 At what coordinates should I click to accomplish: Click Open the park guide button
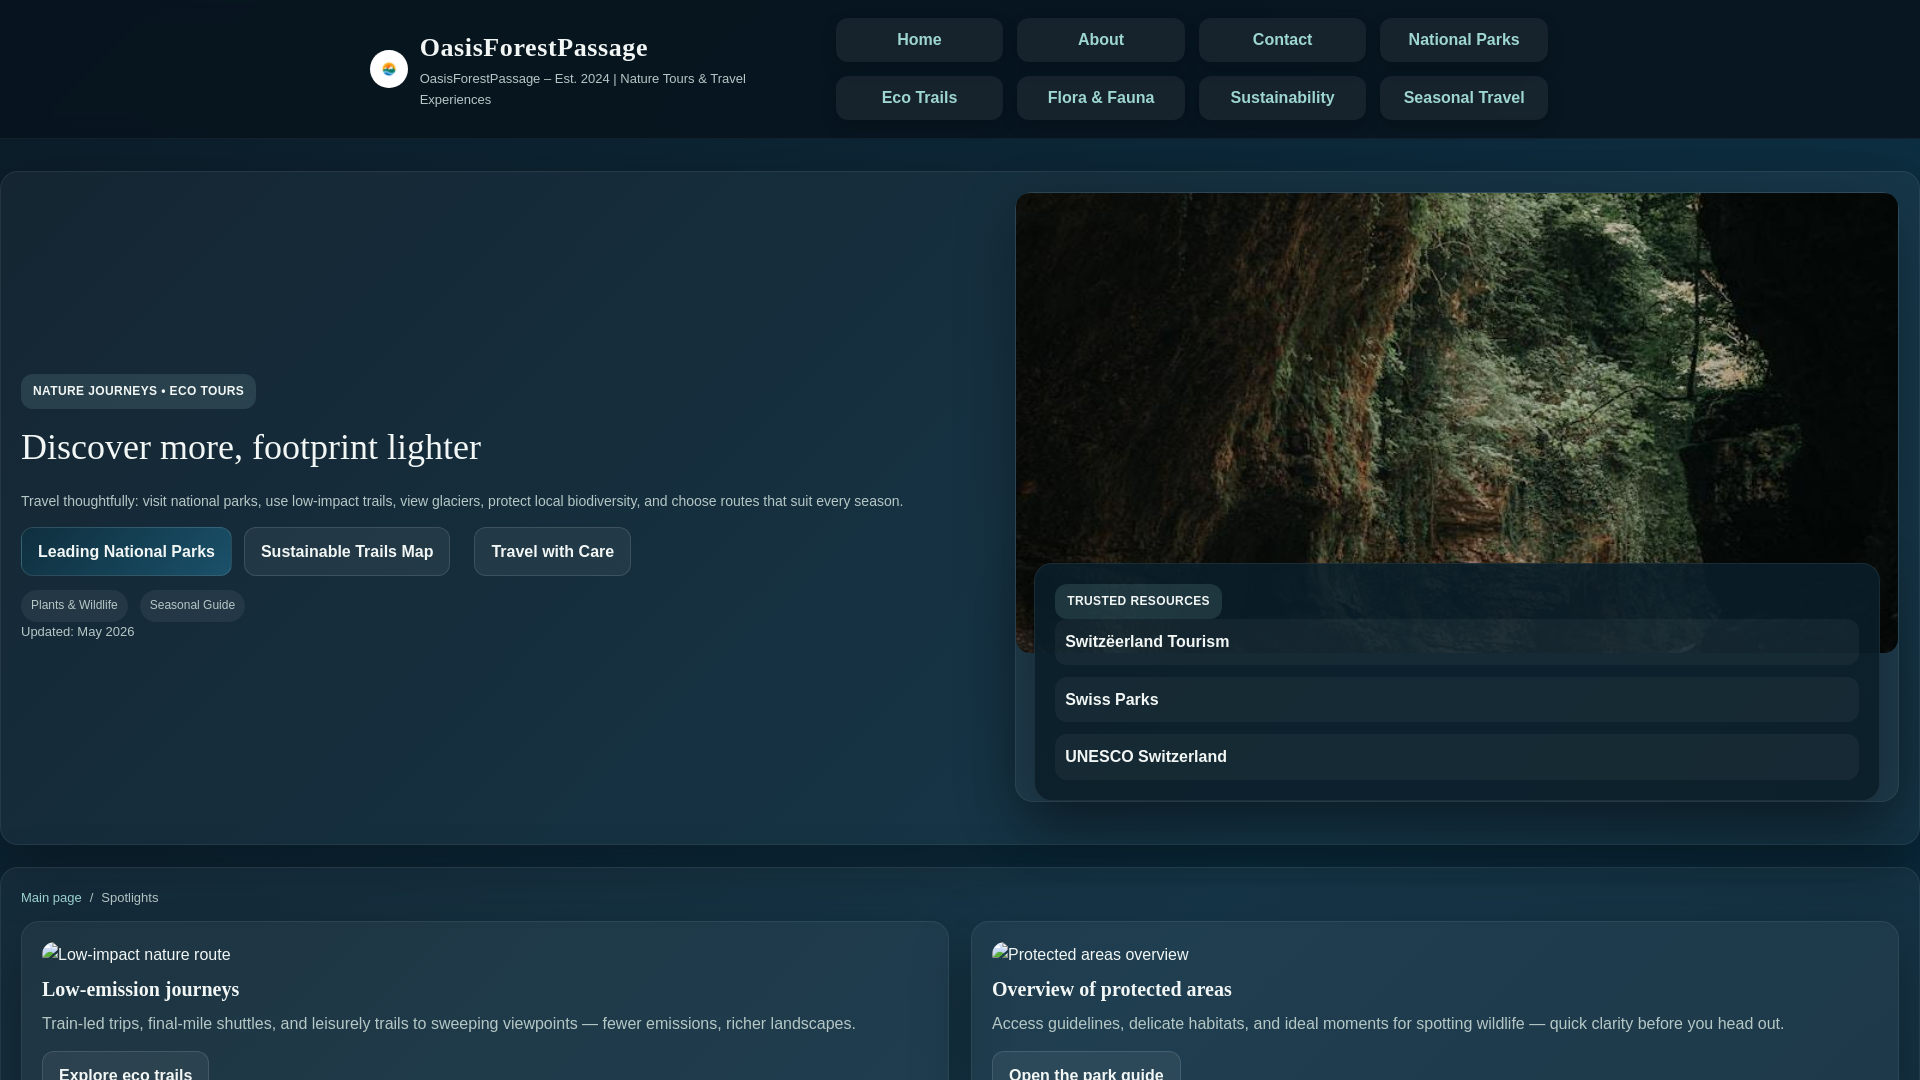tap(1086, 1066)
